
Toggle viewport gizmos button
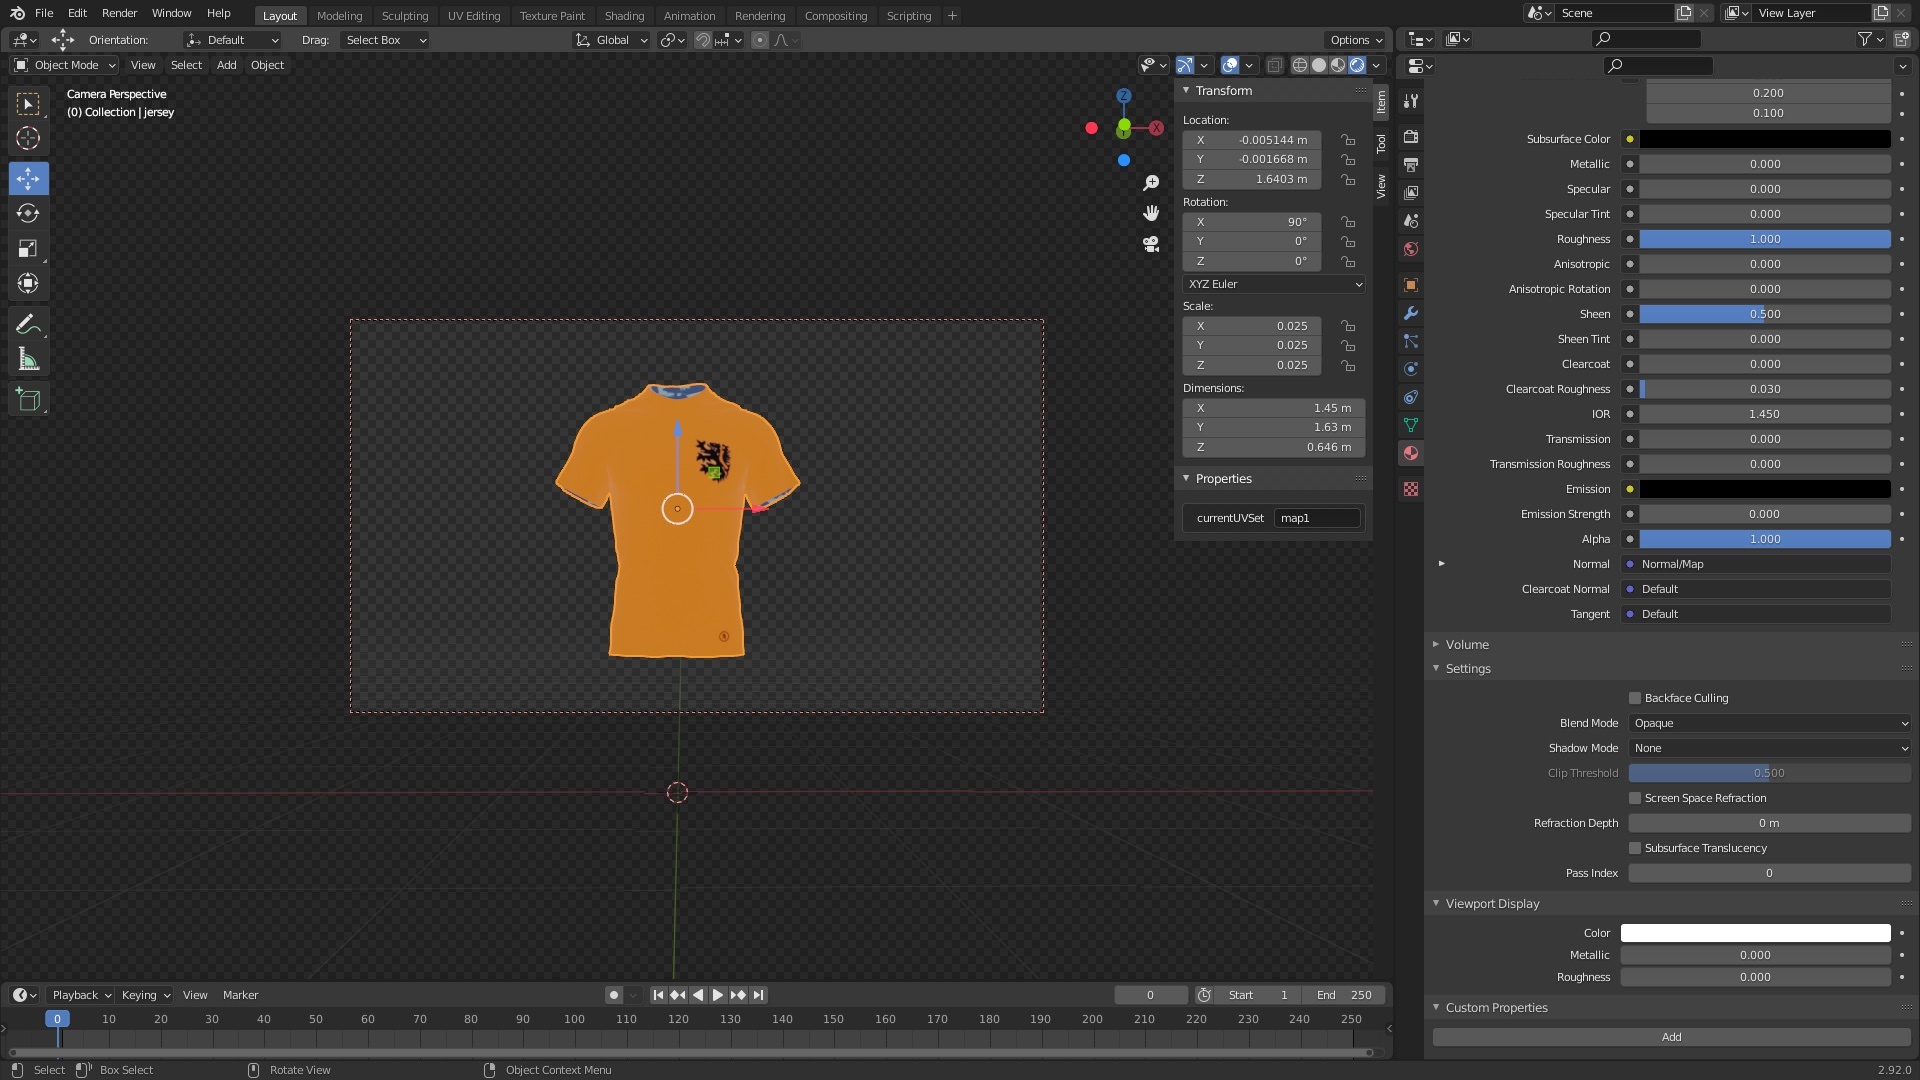click(1185, 65)
